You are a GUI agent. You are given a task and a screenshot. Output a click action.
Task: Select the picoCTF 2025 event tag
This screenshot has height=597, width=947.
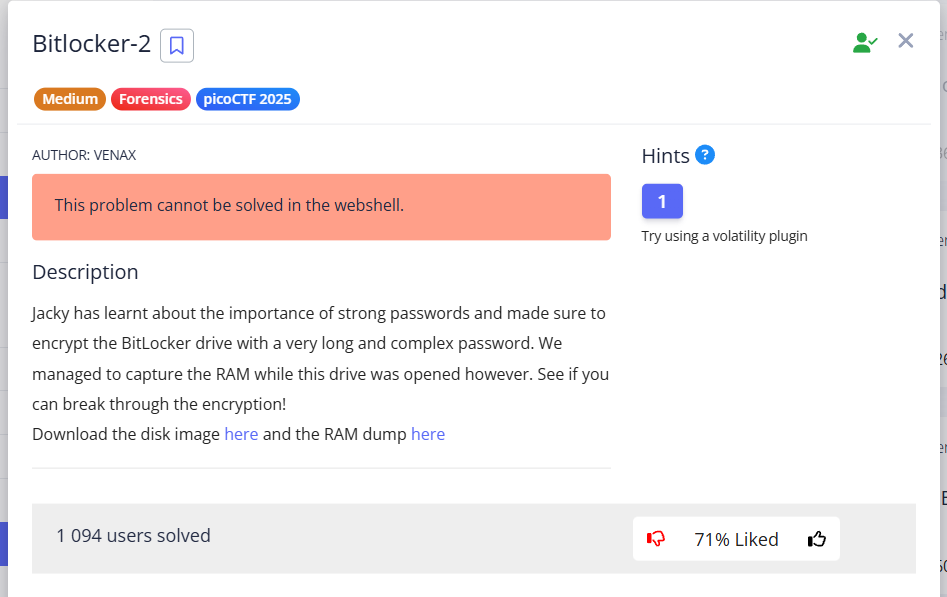[x=248, y=99]
